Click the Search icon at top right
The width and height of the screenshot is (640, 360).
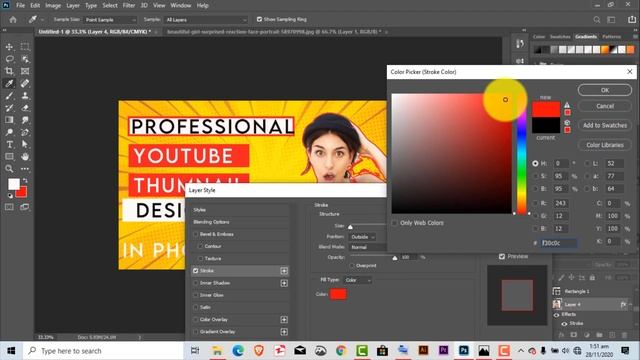pos(597,20)
